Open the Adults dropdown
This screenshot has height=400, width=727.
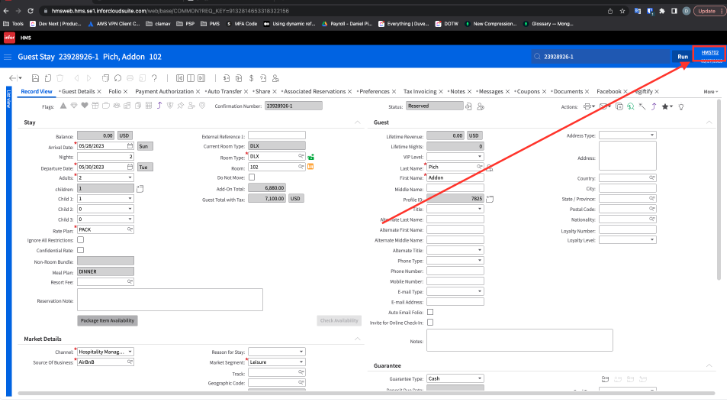[130, 178]
